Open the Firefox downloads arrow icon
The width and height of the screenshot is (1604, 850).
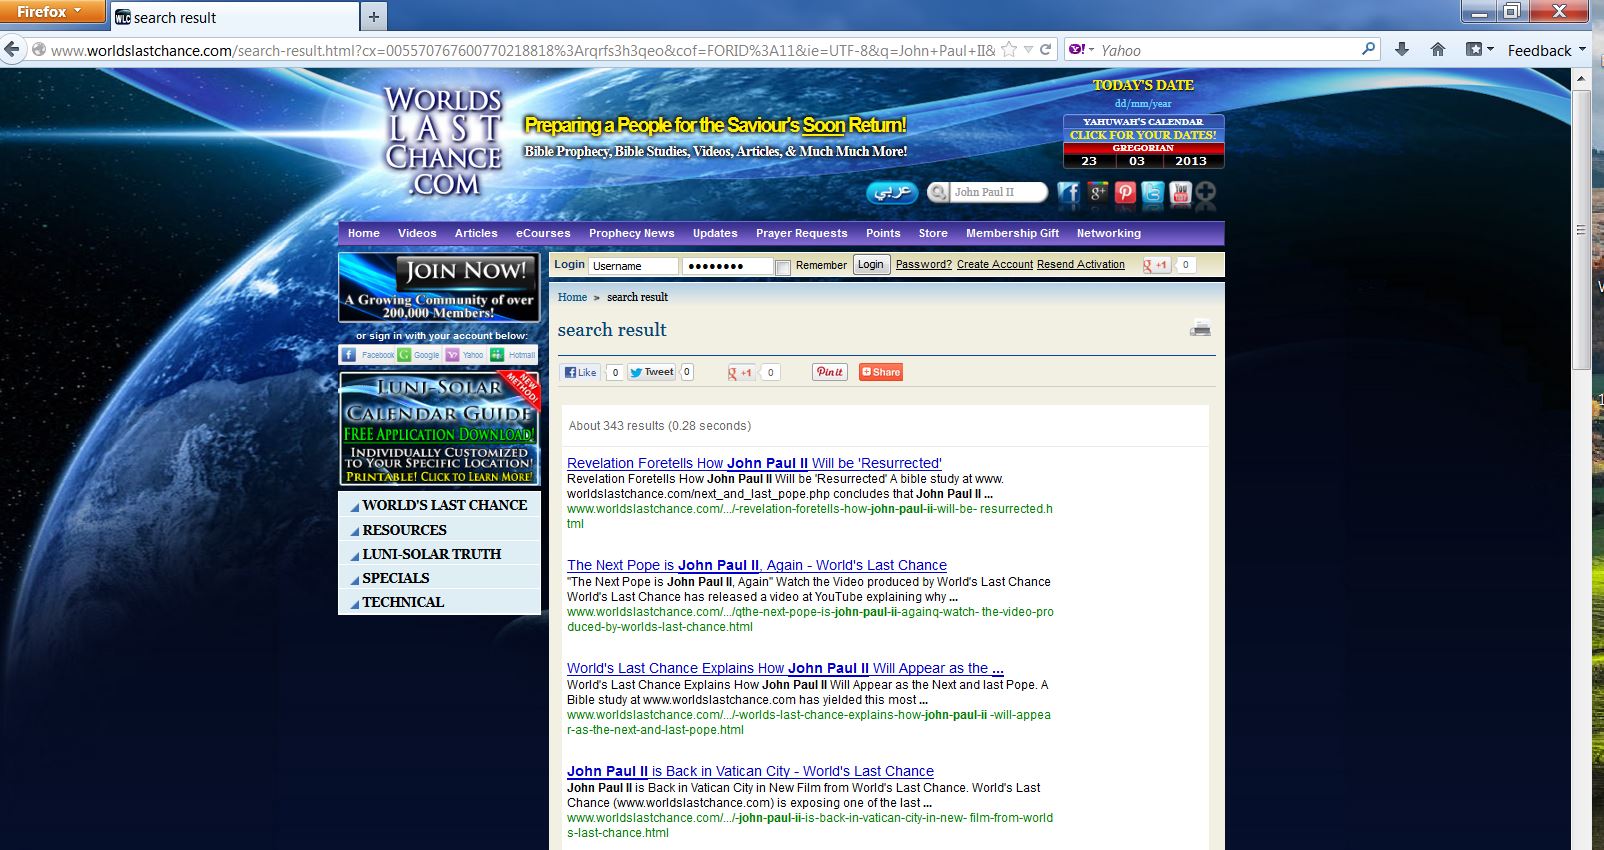pos(1402,49)
